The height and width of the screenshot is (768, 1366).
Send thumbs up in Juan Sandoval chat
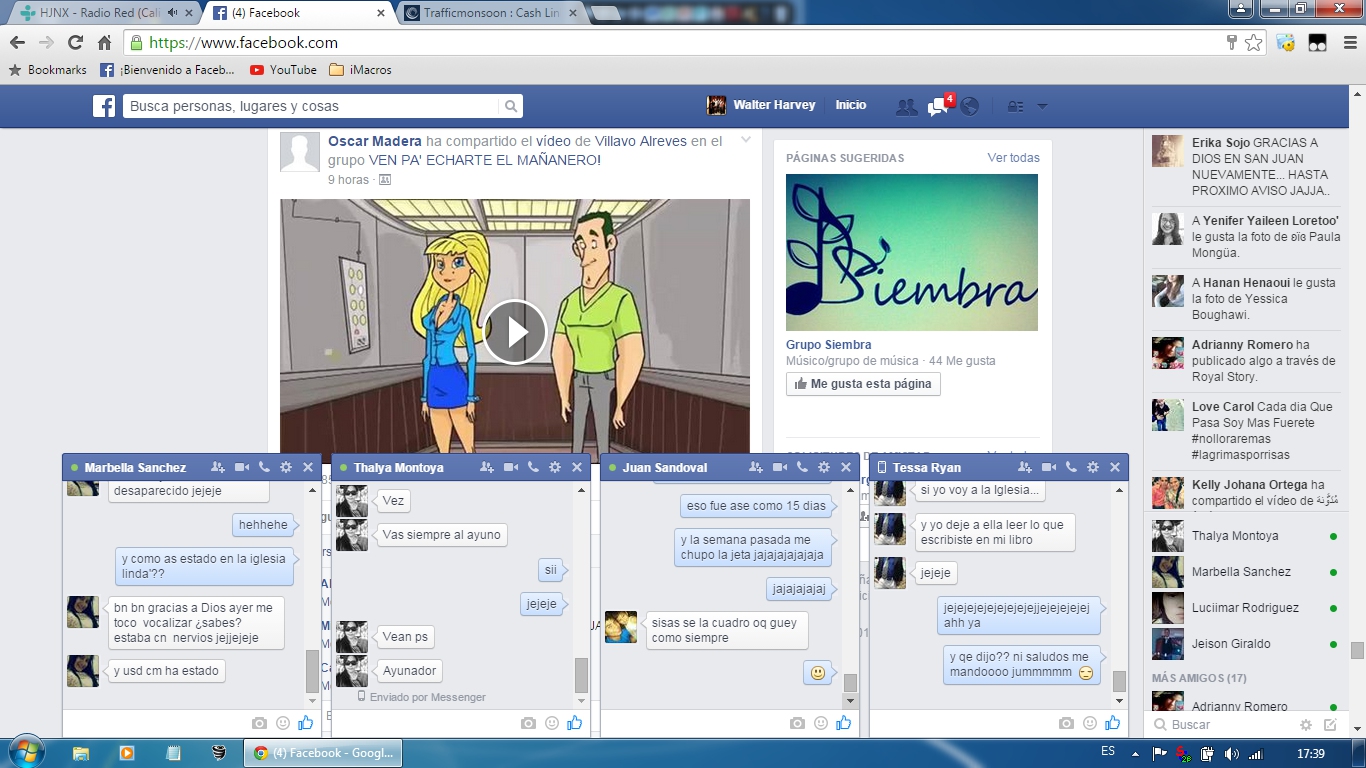point(844,722)
